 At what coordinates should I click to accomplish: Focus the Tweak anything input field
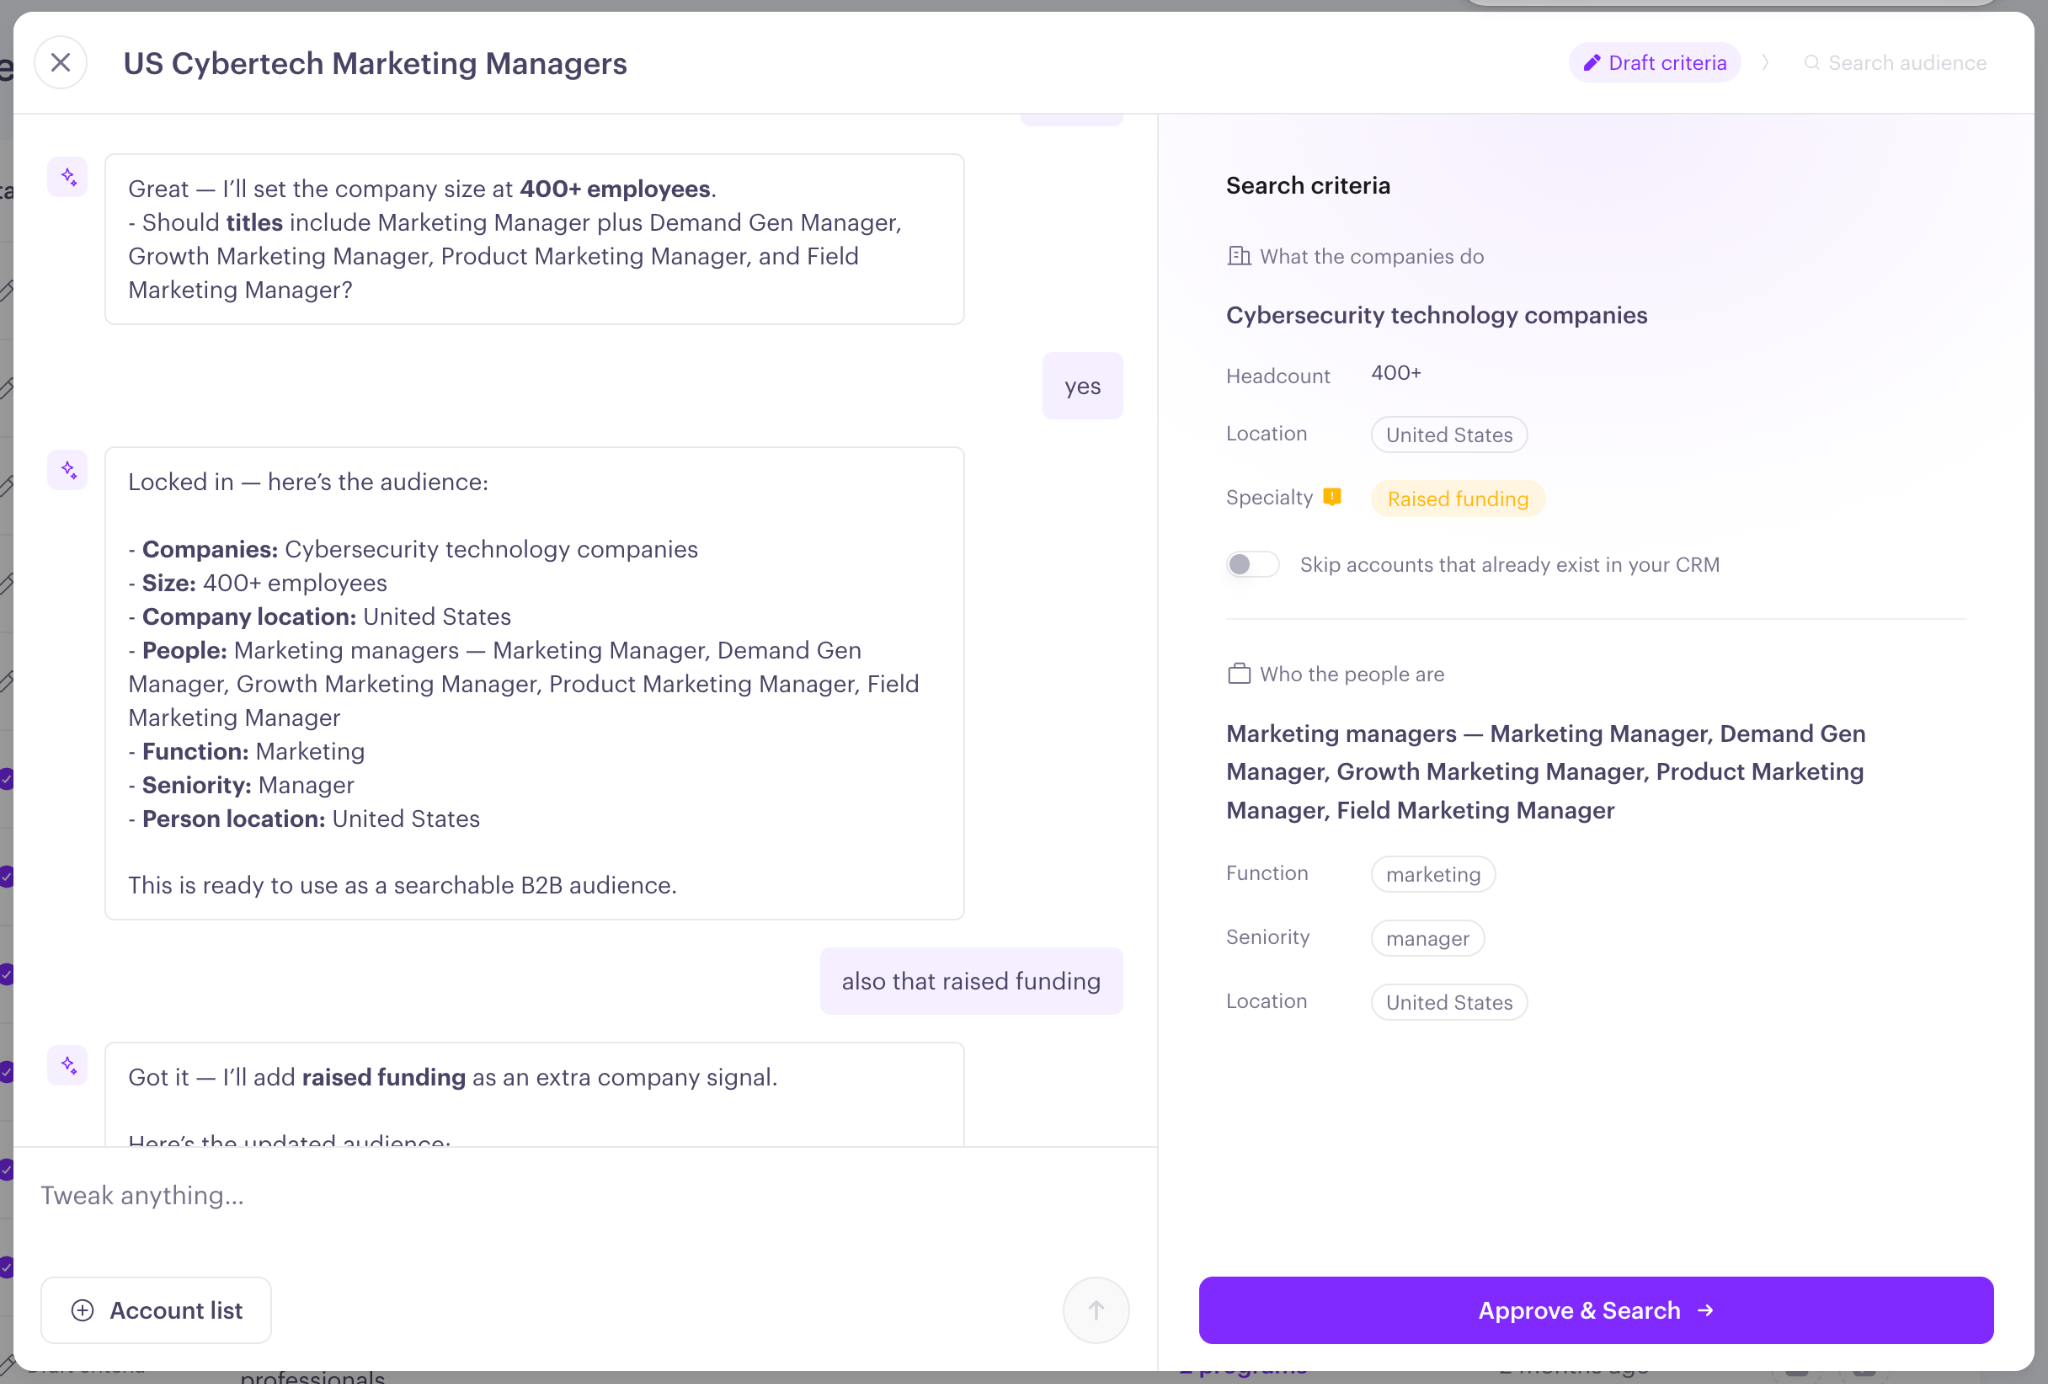pos(585,1196)
